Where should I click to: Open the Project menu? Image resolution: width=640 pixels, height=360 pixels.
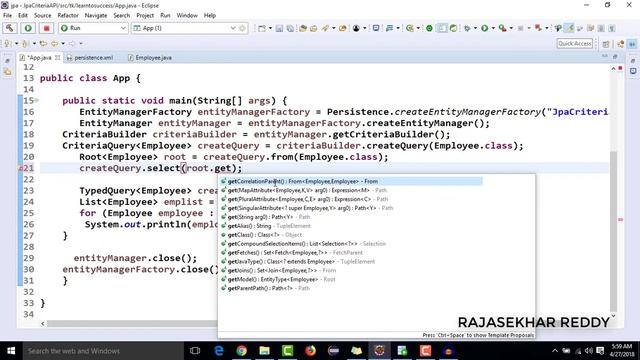[145, 16]
